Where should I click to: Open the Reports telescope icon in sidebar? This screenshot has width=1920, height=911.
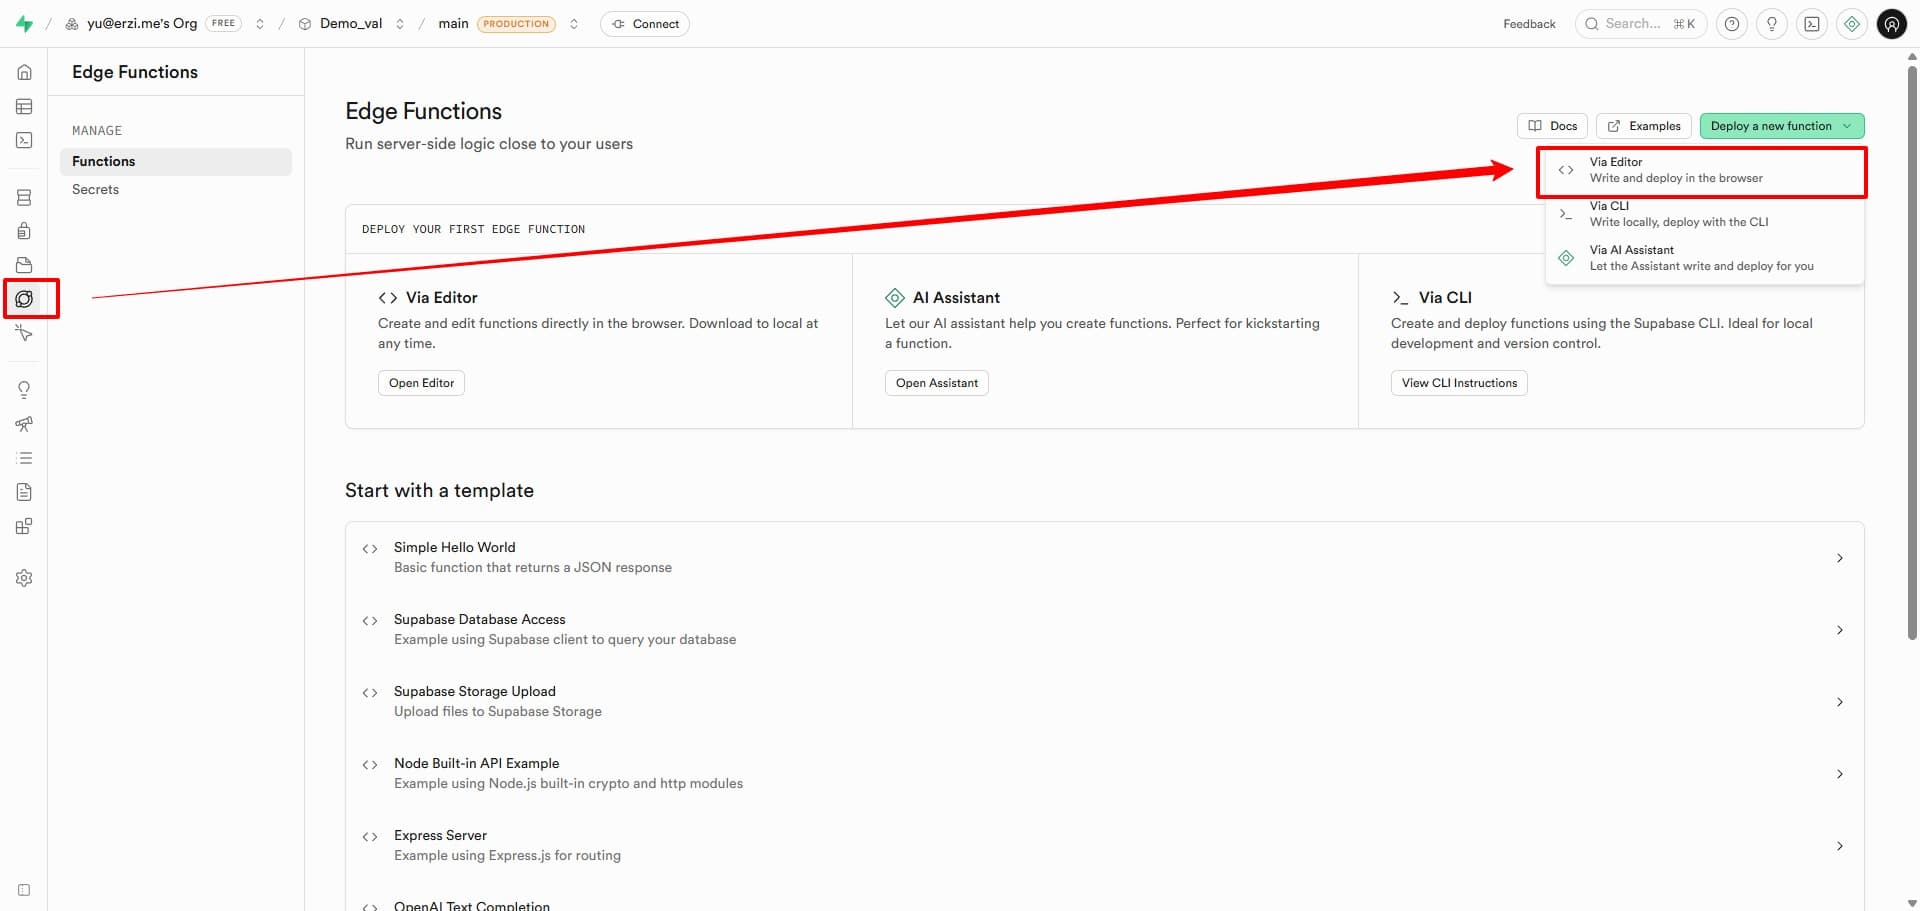click(24, 424)
